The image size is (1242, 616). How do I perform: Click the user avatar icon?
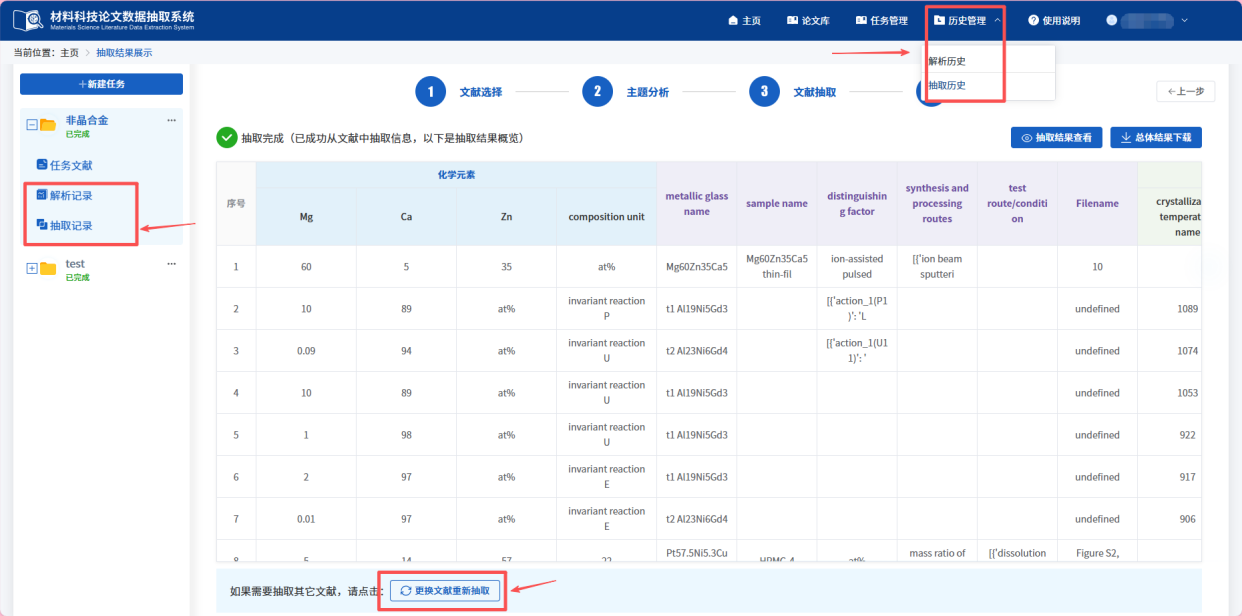click(x=1111, y=20)
